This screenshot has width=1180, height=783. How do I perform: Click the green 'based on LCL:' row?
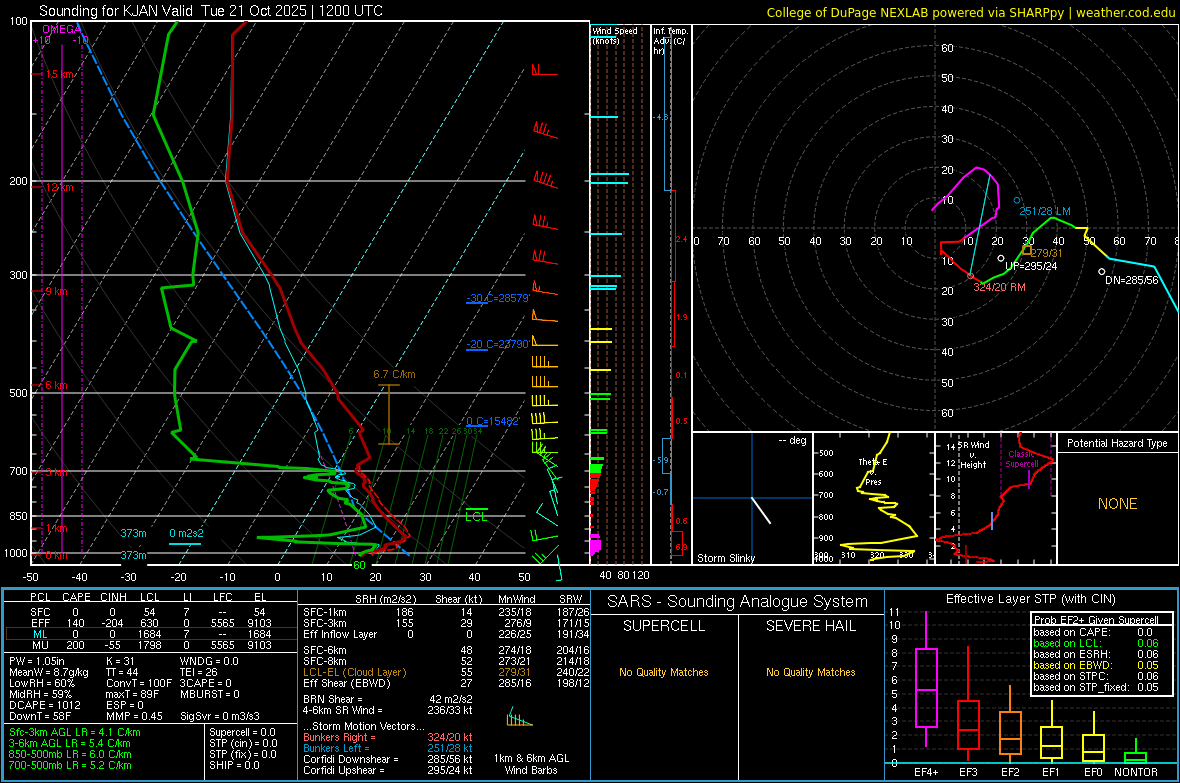(x=1096, y=644)
